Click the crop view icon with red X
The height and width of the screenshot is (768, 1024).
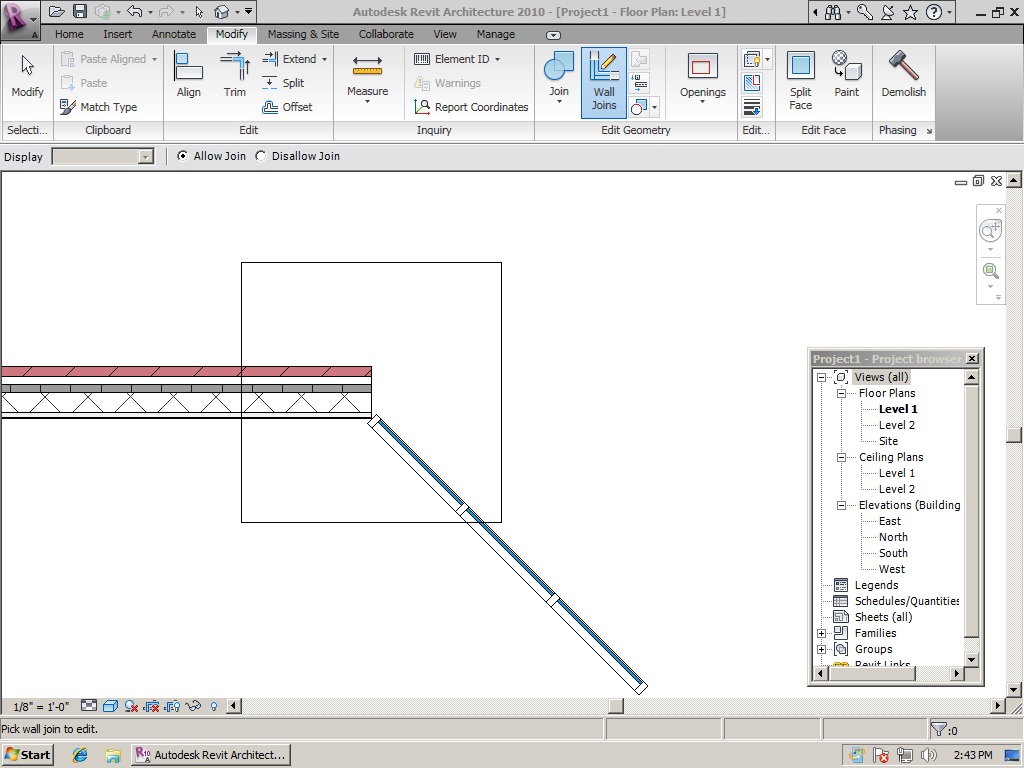coord(152,706)
